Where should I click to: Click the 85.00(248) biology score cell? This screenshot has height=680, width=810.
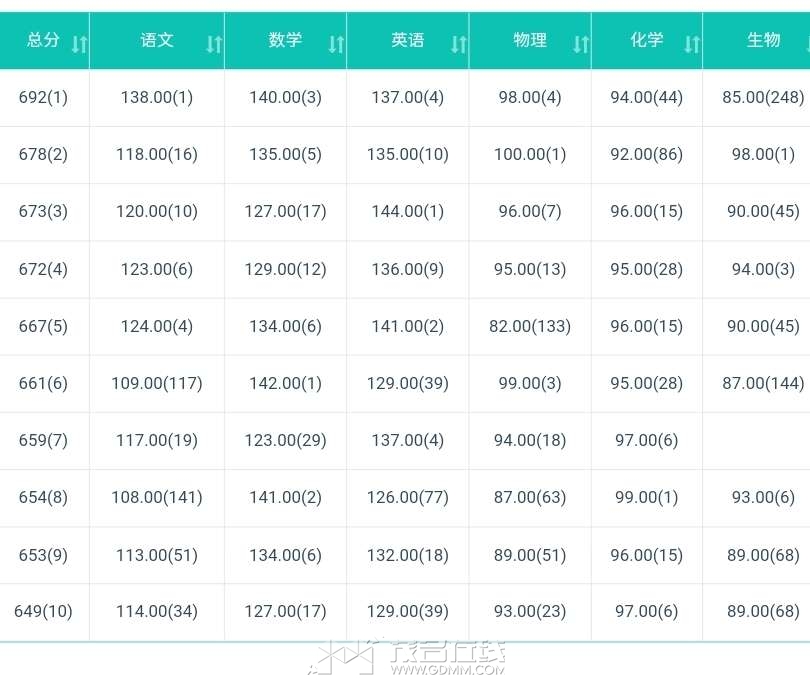coord(763,97)
